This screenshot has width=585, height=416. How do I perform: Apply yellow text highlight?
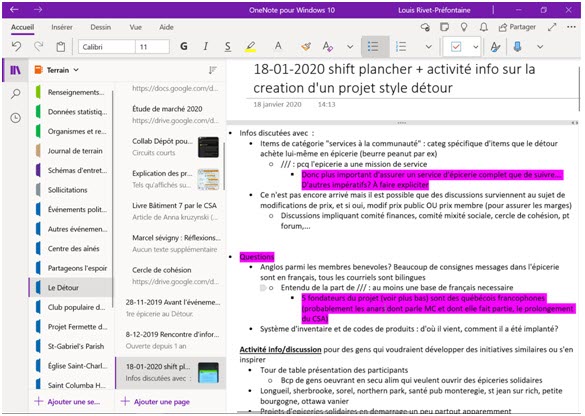pyautogui.click(x=250, y=46)
